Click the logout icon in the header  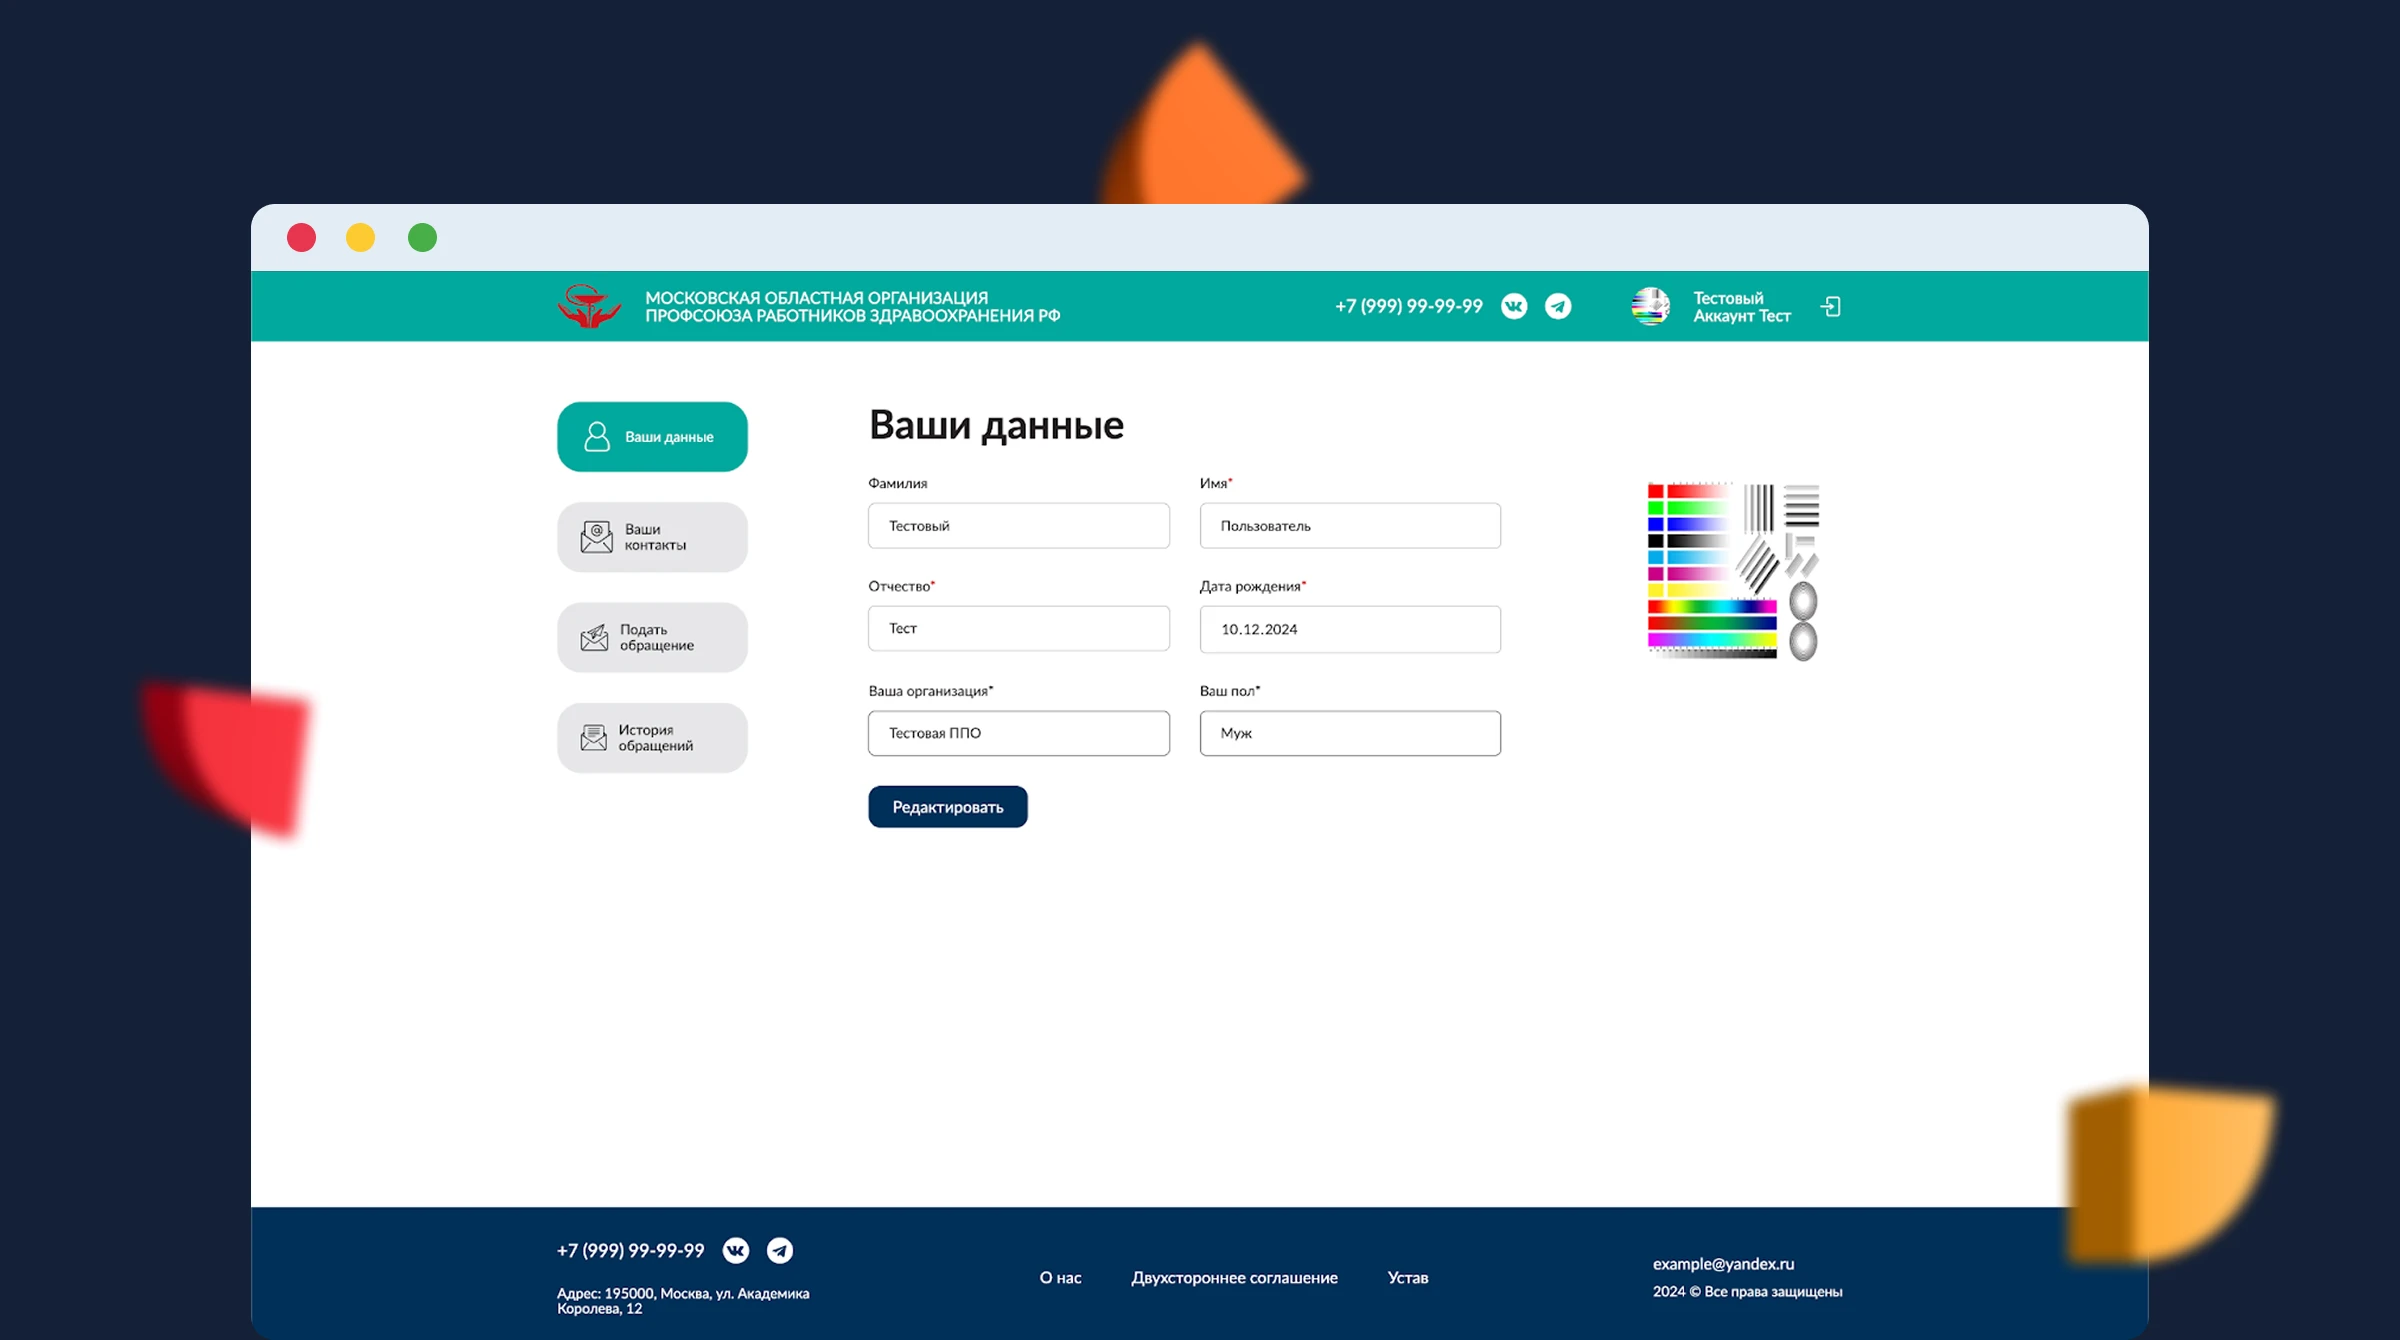[x=1831, y=306]
